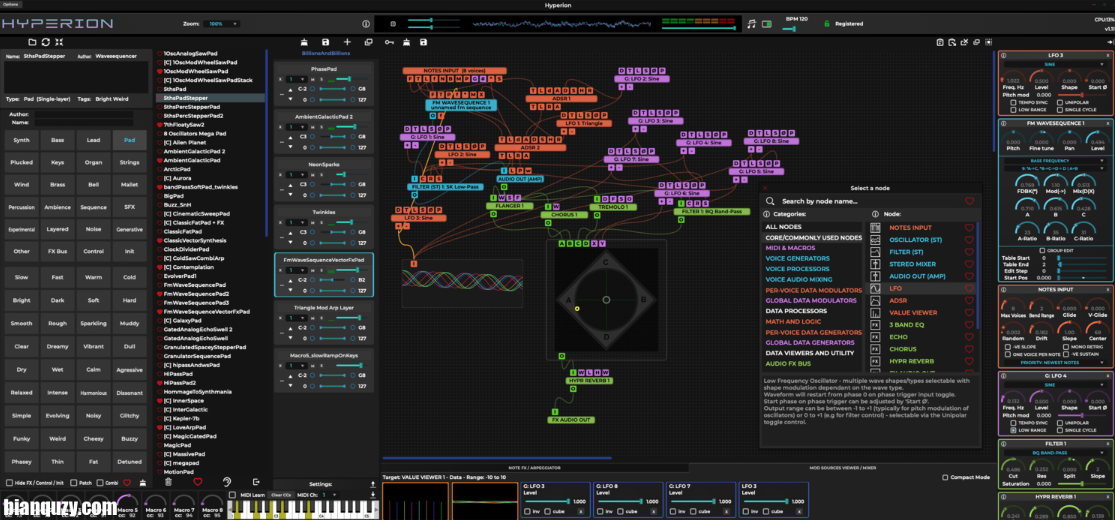
Task: Toggle the green switch next to BPM
Action: click(x=767, y=23)
